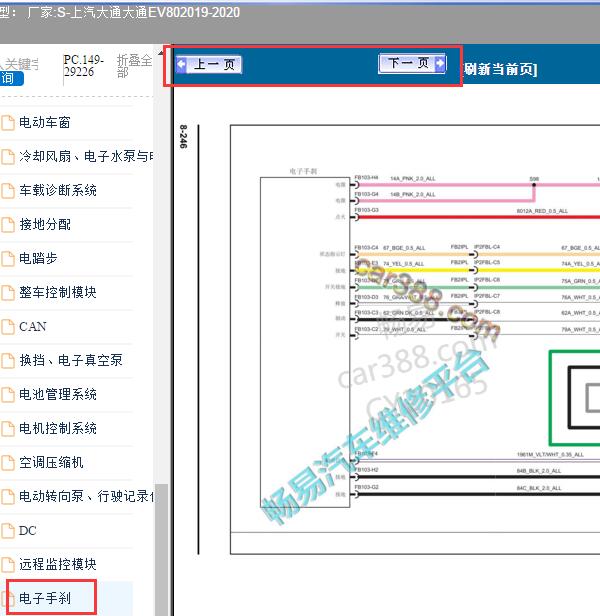Go to previous page with 上一页 button

pos(209,65)
